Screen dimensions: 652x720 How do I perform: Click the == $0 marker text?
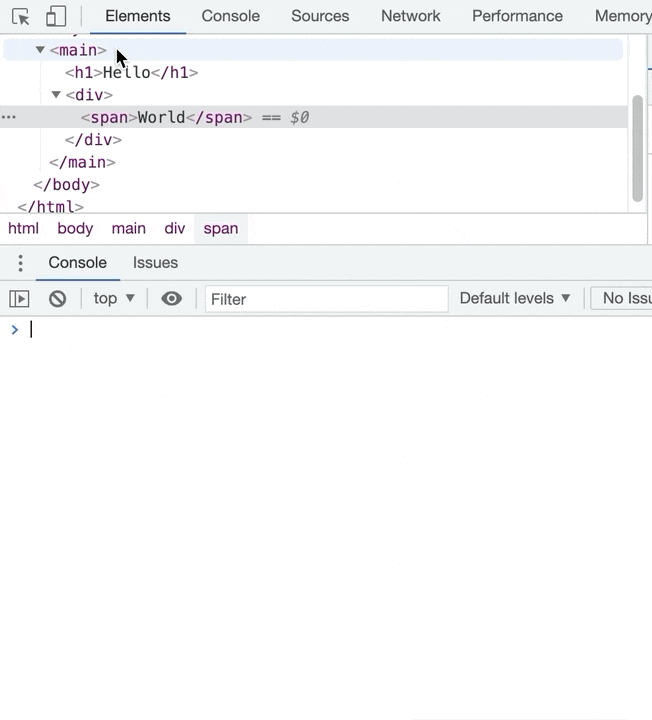click(x=285, y=118)
